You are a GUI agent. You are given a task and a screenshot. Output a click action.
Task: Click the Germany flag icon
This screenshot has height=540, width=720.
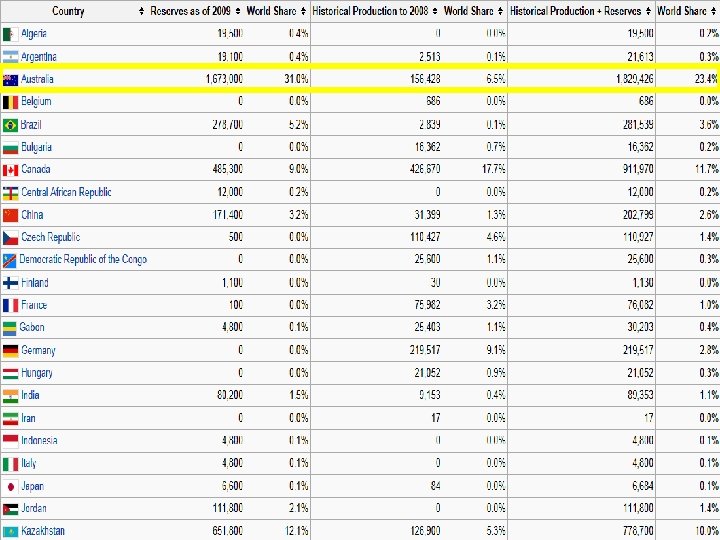(x=10, y=351)
